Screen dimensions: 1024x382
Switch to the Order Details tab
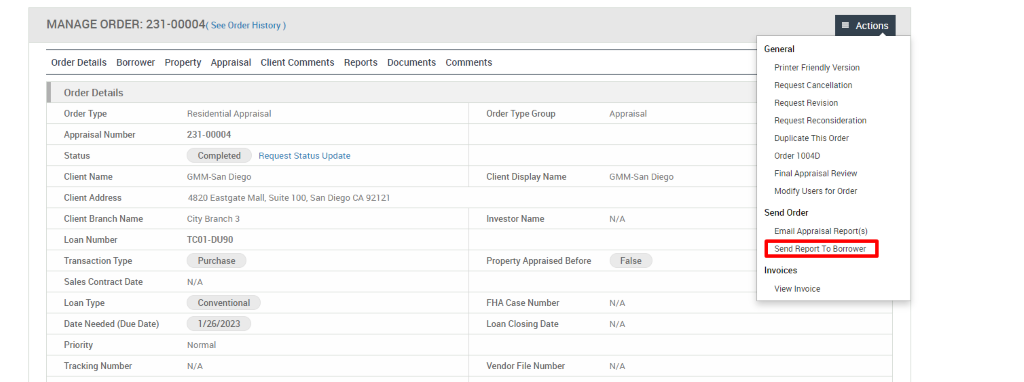[78, 63]
